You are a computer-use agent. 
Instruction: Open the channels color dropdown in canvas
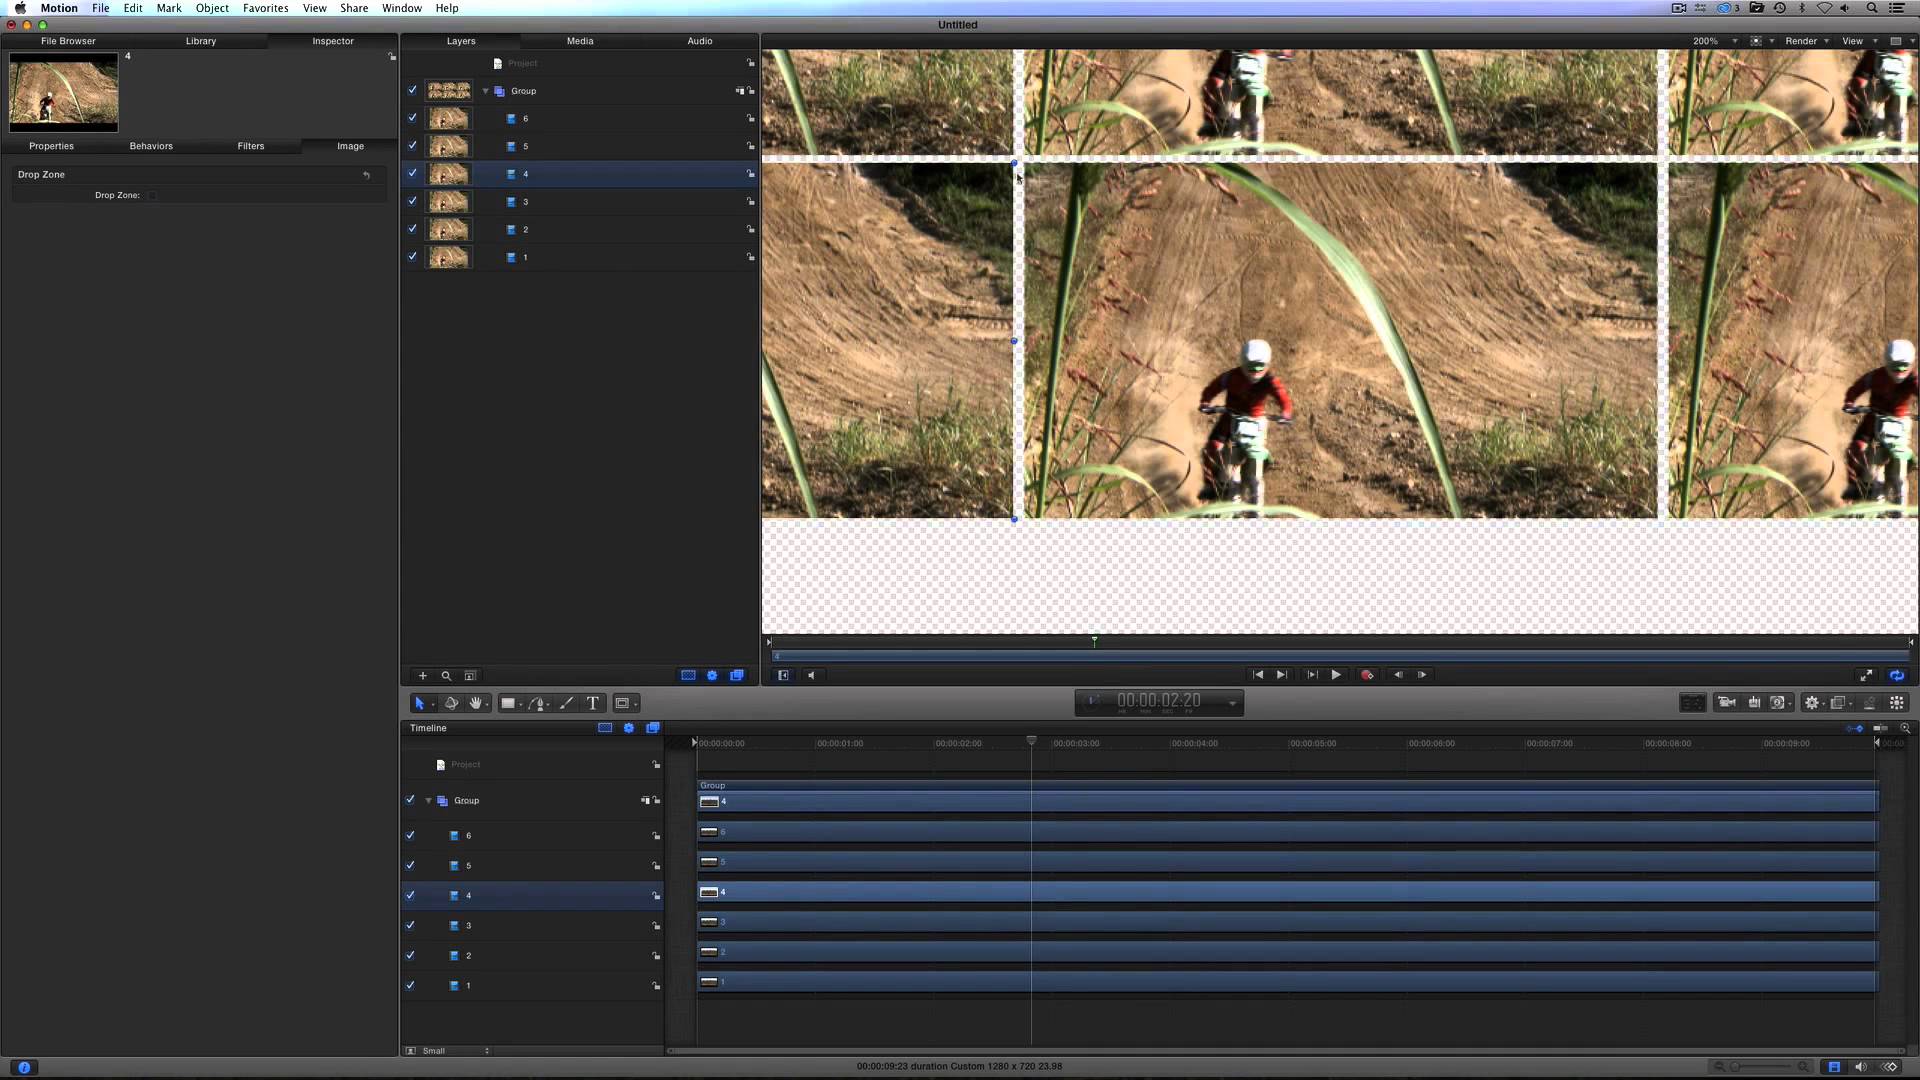pyautogui.click(x=1762, y=41)
